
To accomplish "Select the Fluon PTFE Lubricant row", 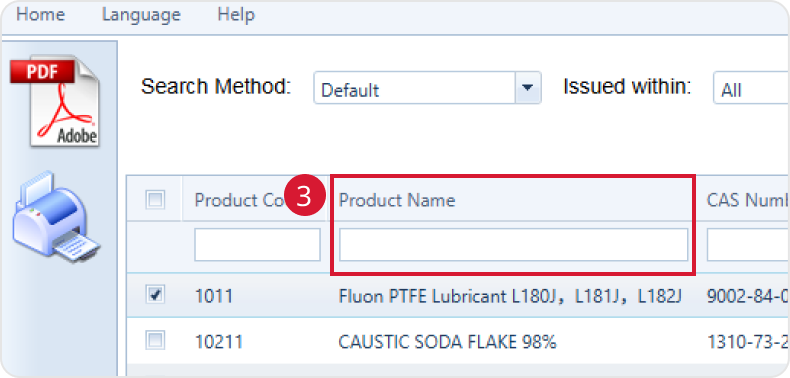I will 457,295.
